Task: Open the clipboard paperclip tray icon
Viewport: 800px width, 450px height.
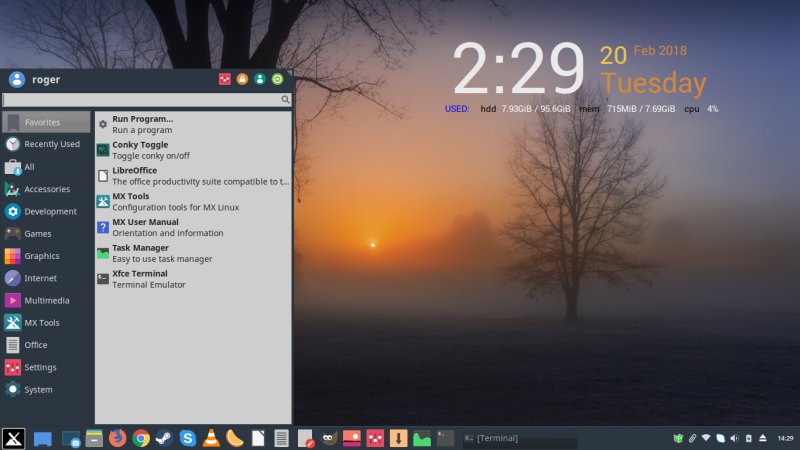Action: pos(692,438)
